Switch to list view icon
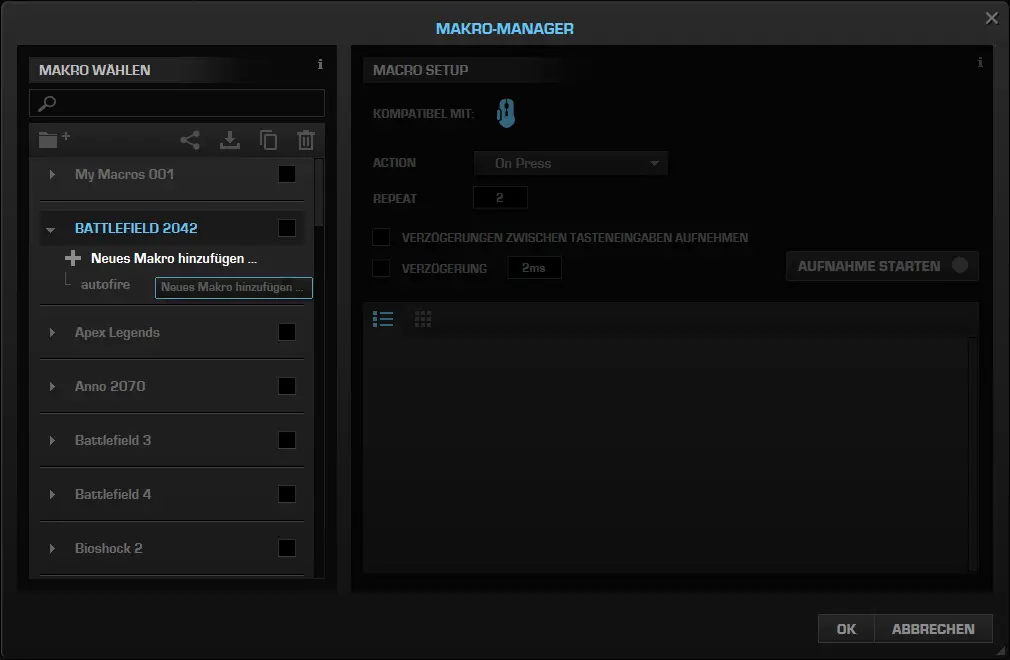 [x=383, y=319]
